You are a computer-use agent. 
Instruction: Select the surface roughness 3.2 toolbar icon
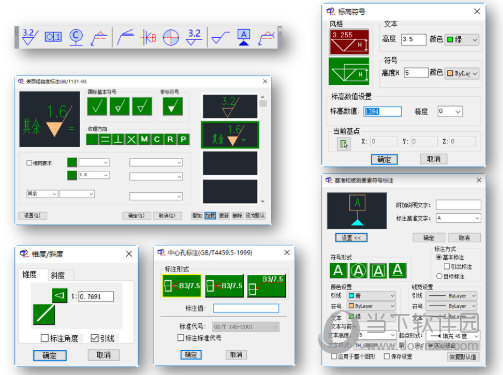point(30,37)
